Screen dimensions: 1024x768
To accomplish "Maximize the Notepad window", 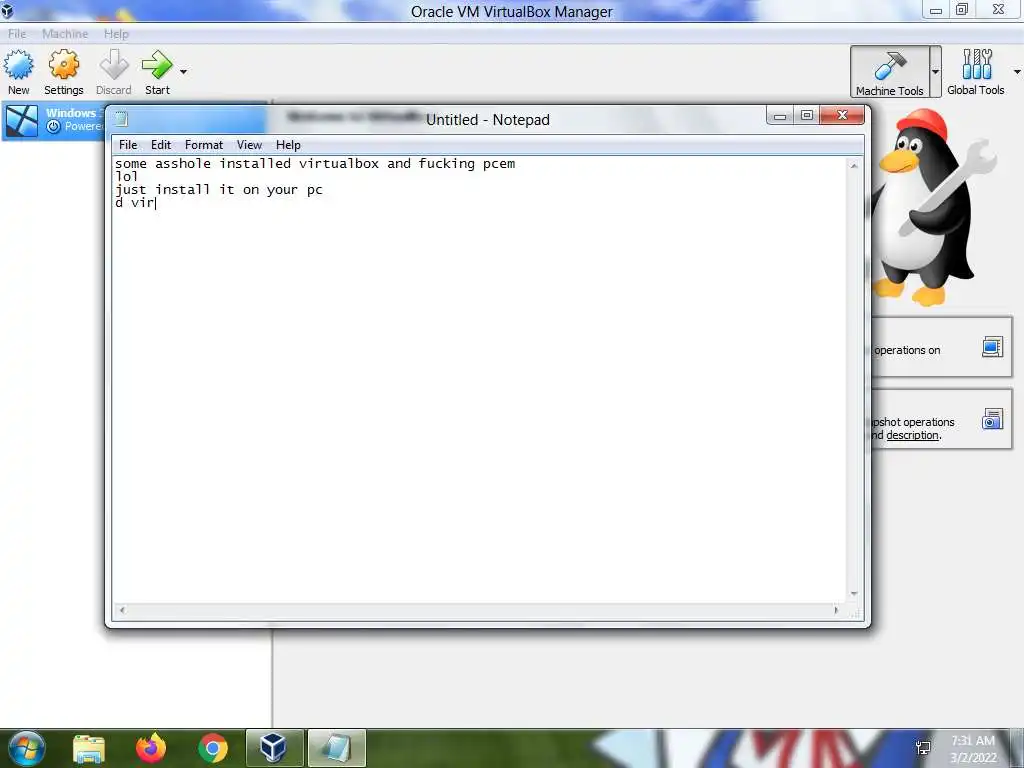I will coord(807,116).
